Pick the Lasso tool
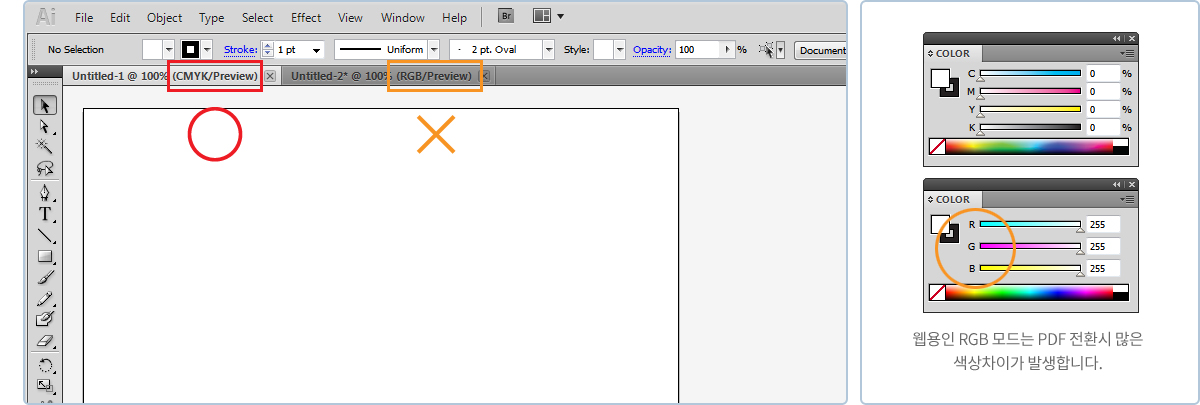 click(x=45, y=169)
